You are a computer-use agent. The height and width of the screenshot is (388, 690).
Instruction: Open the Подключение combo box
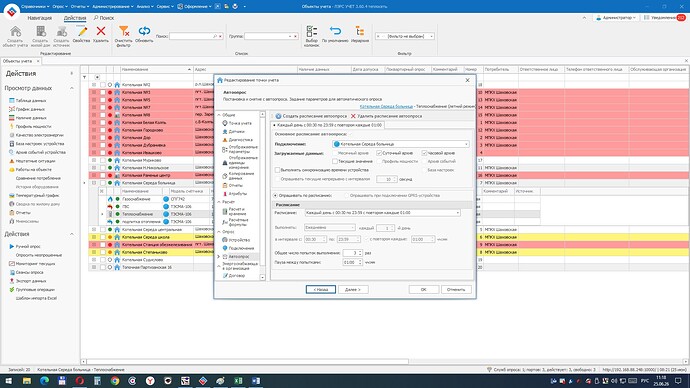(400, 144)
